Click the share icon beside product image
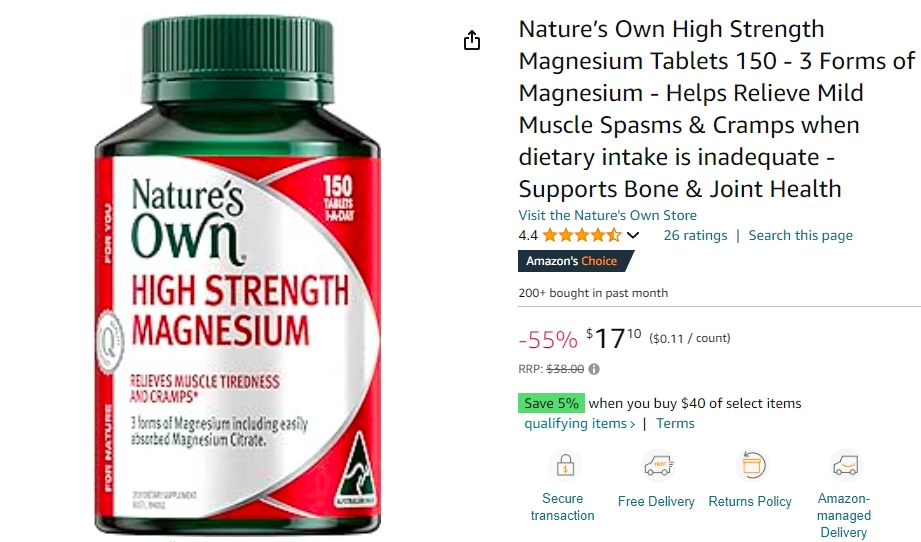921x542 pixels. (472, 41)
